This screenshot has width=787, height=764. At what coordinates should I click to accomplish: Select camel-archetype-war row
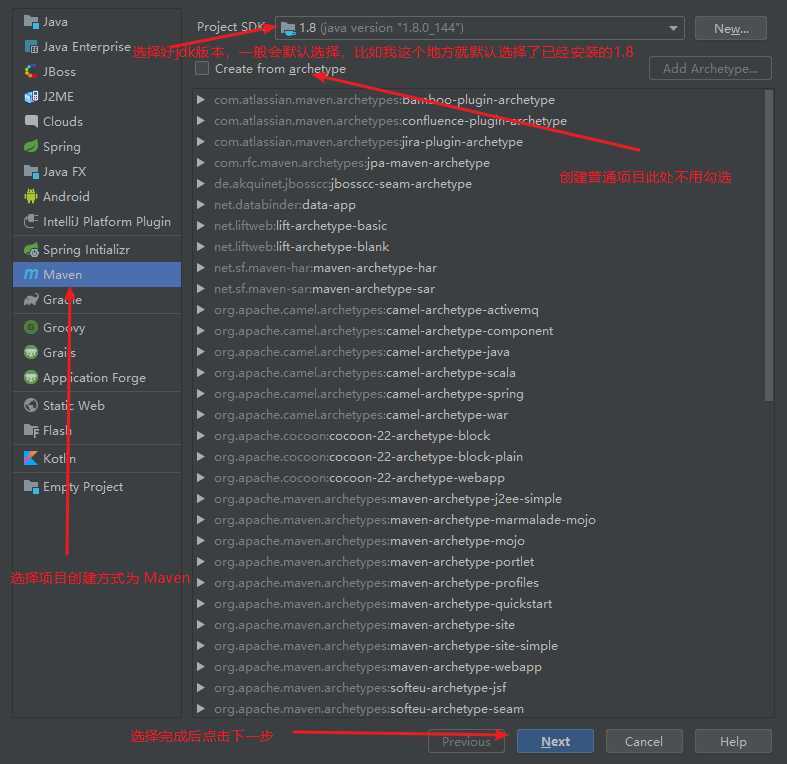tap(478, 415)
